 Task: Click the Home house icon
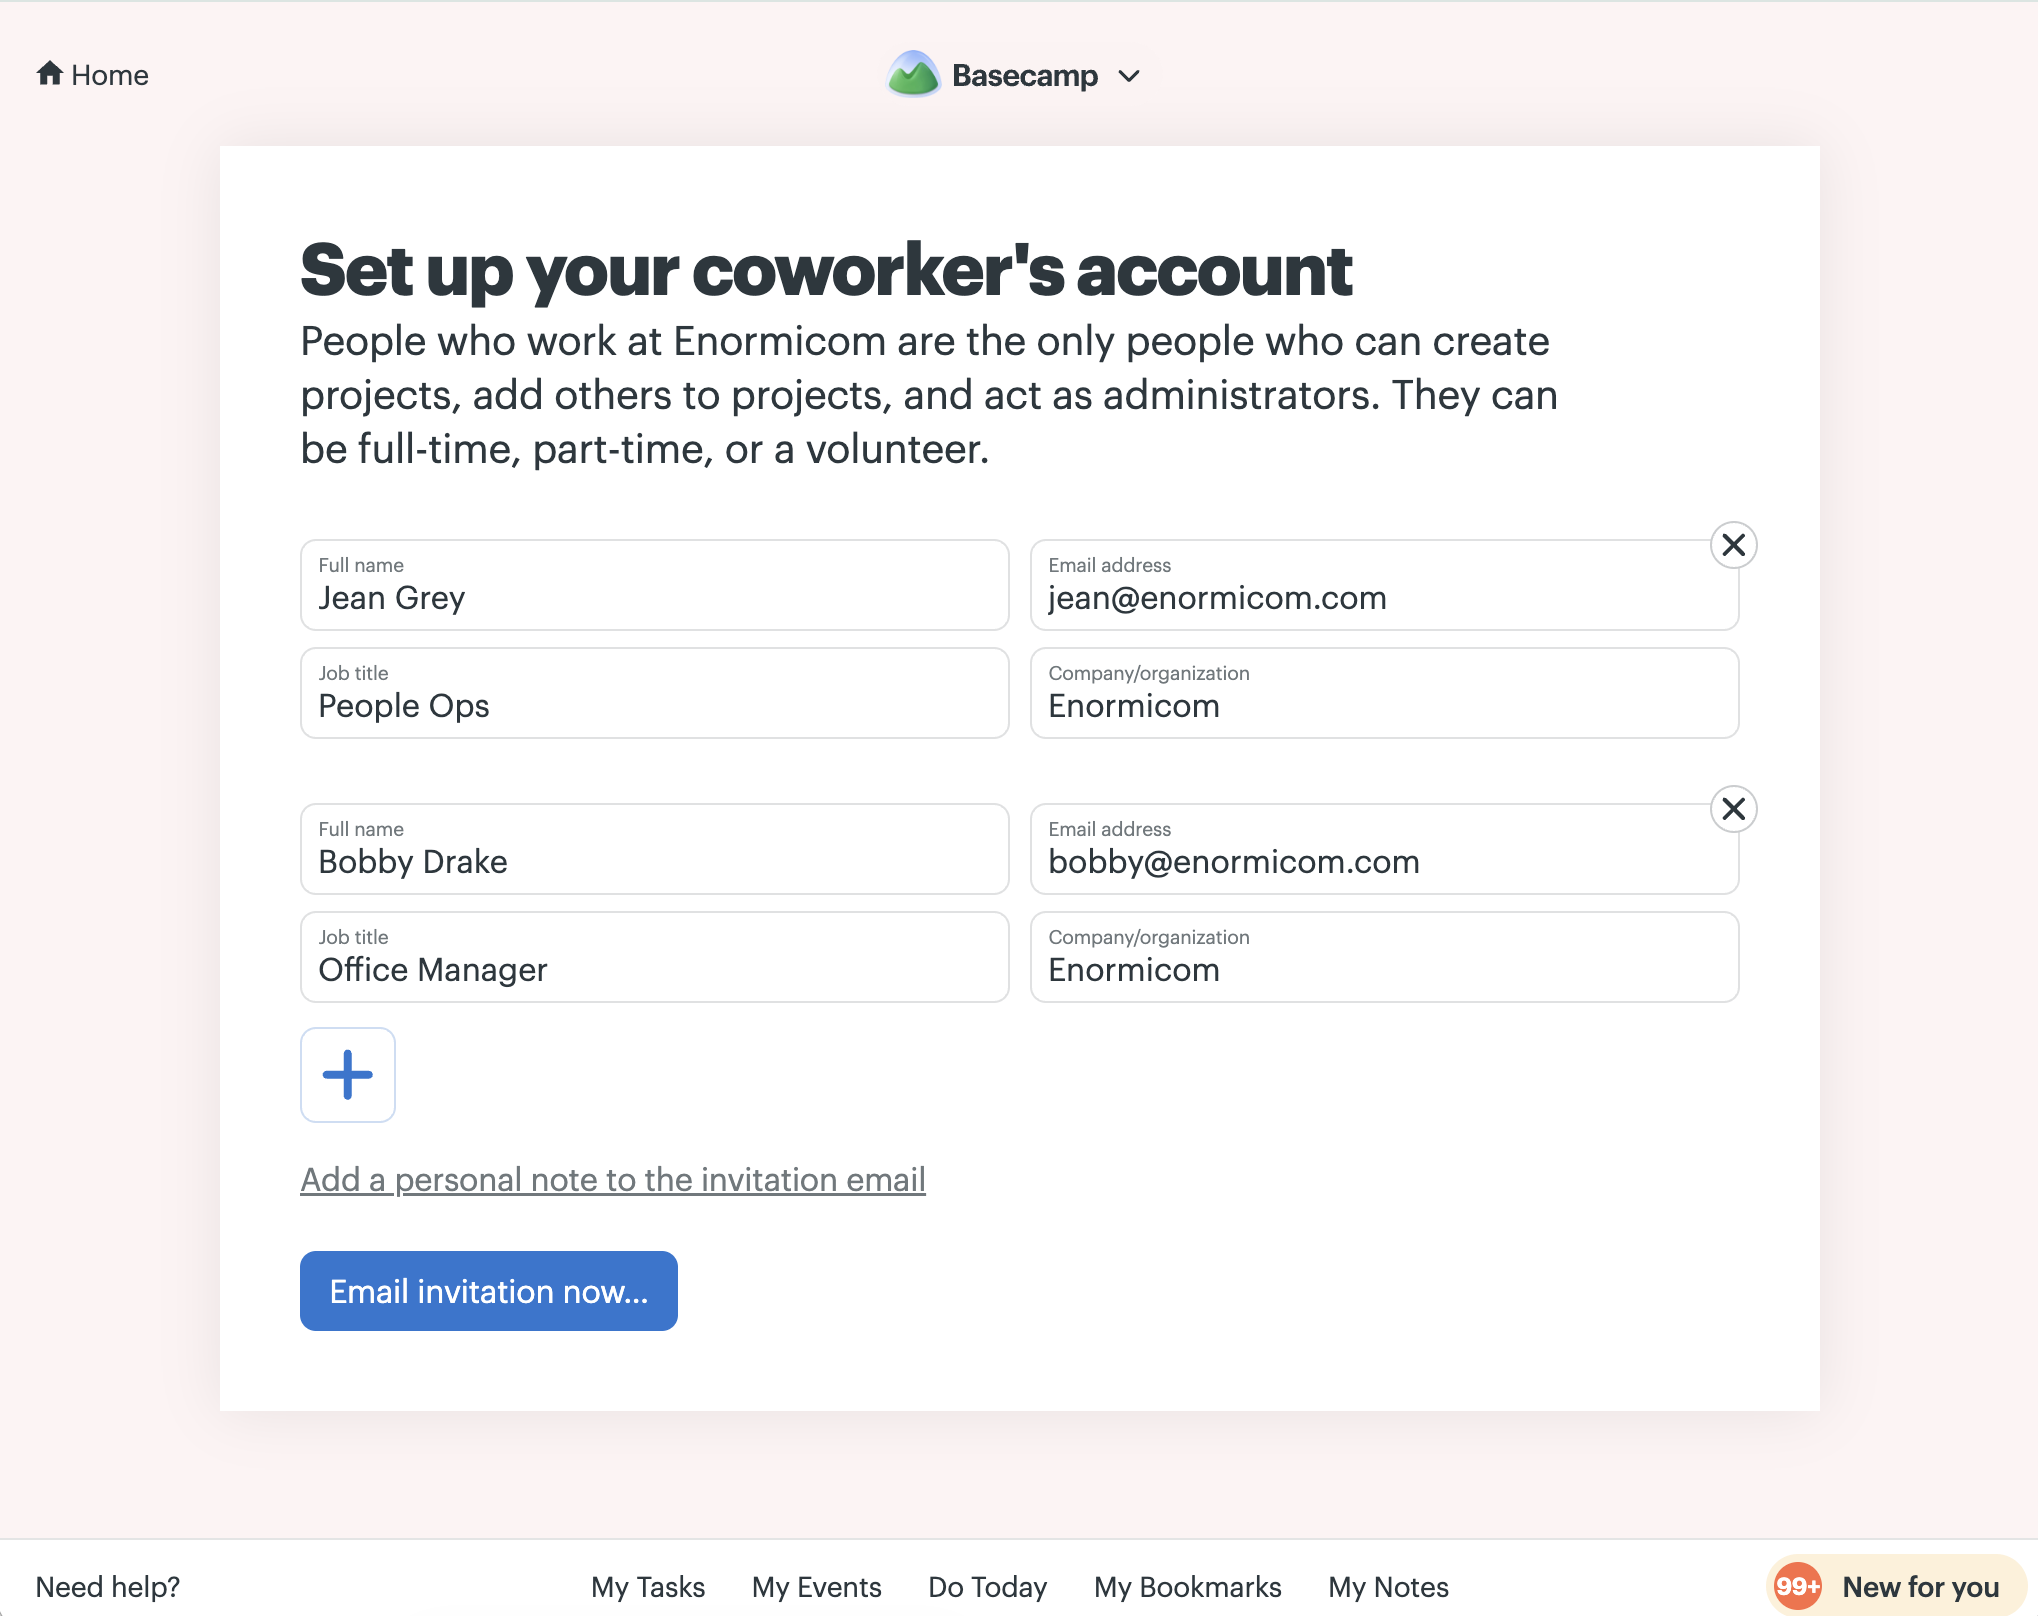pos(50,74)
